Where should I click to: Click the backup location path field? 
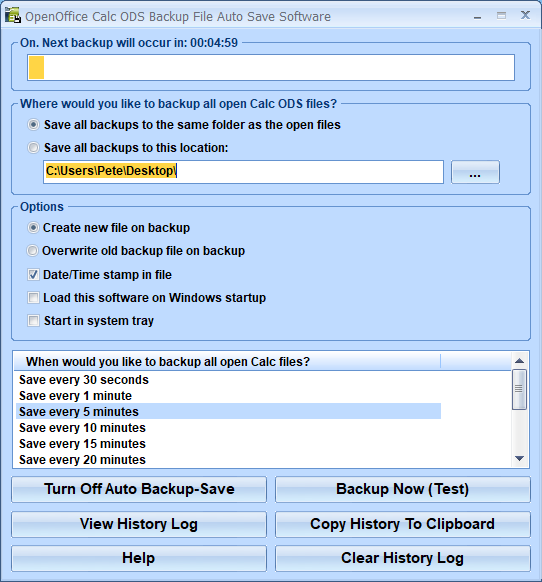click(243, 171)
